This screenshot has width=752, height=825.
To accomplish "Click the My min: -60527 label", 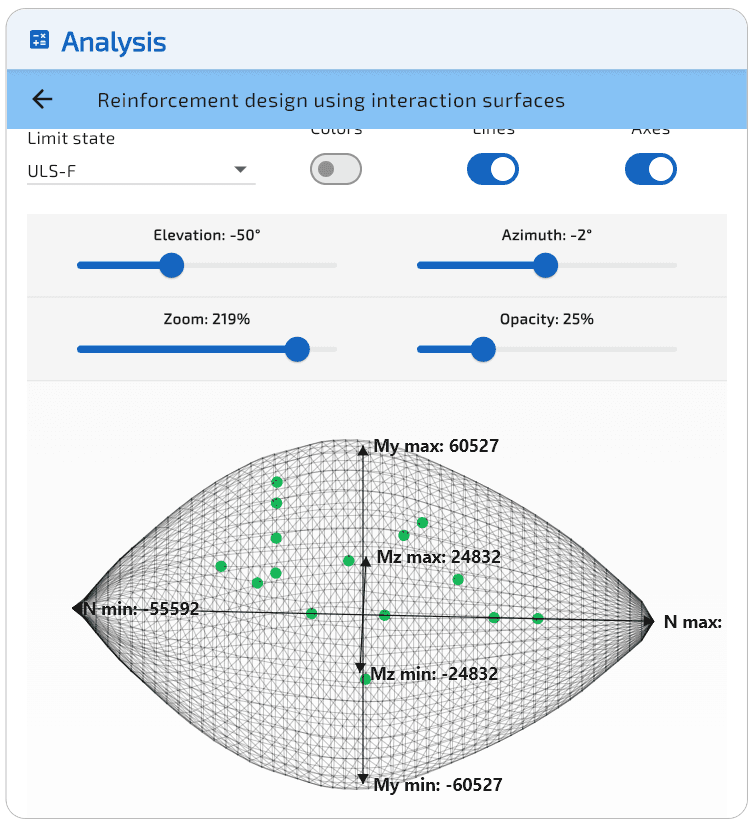I will (x=437, y=785).
